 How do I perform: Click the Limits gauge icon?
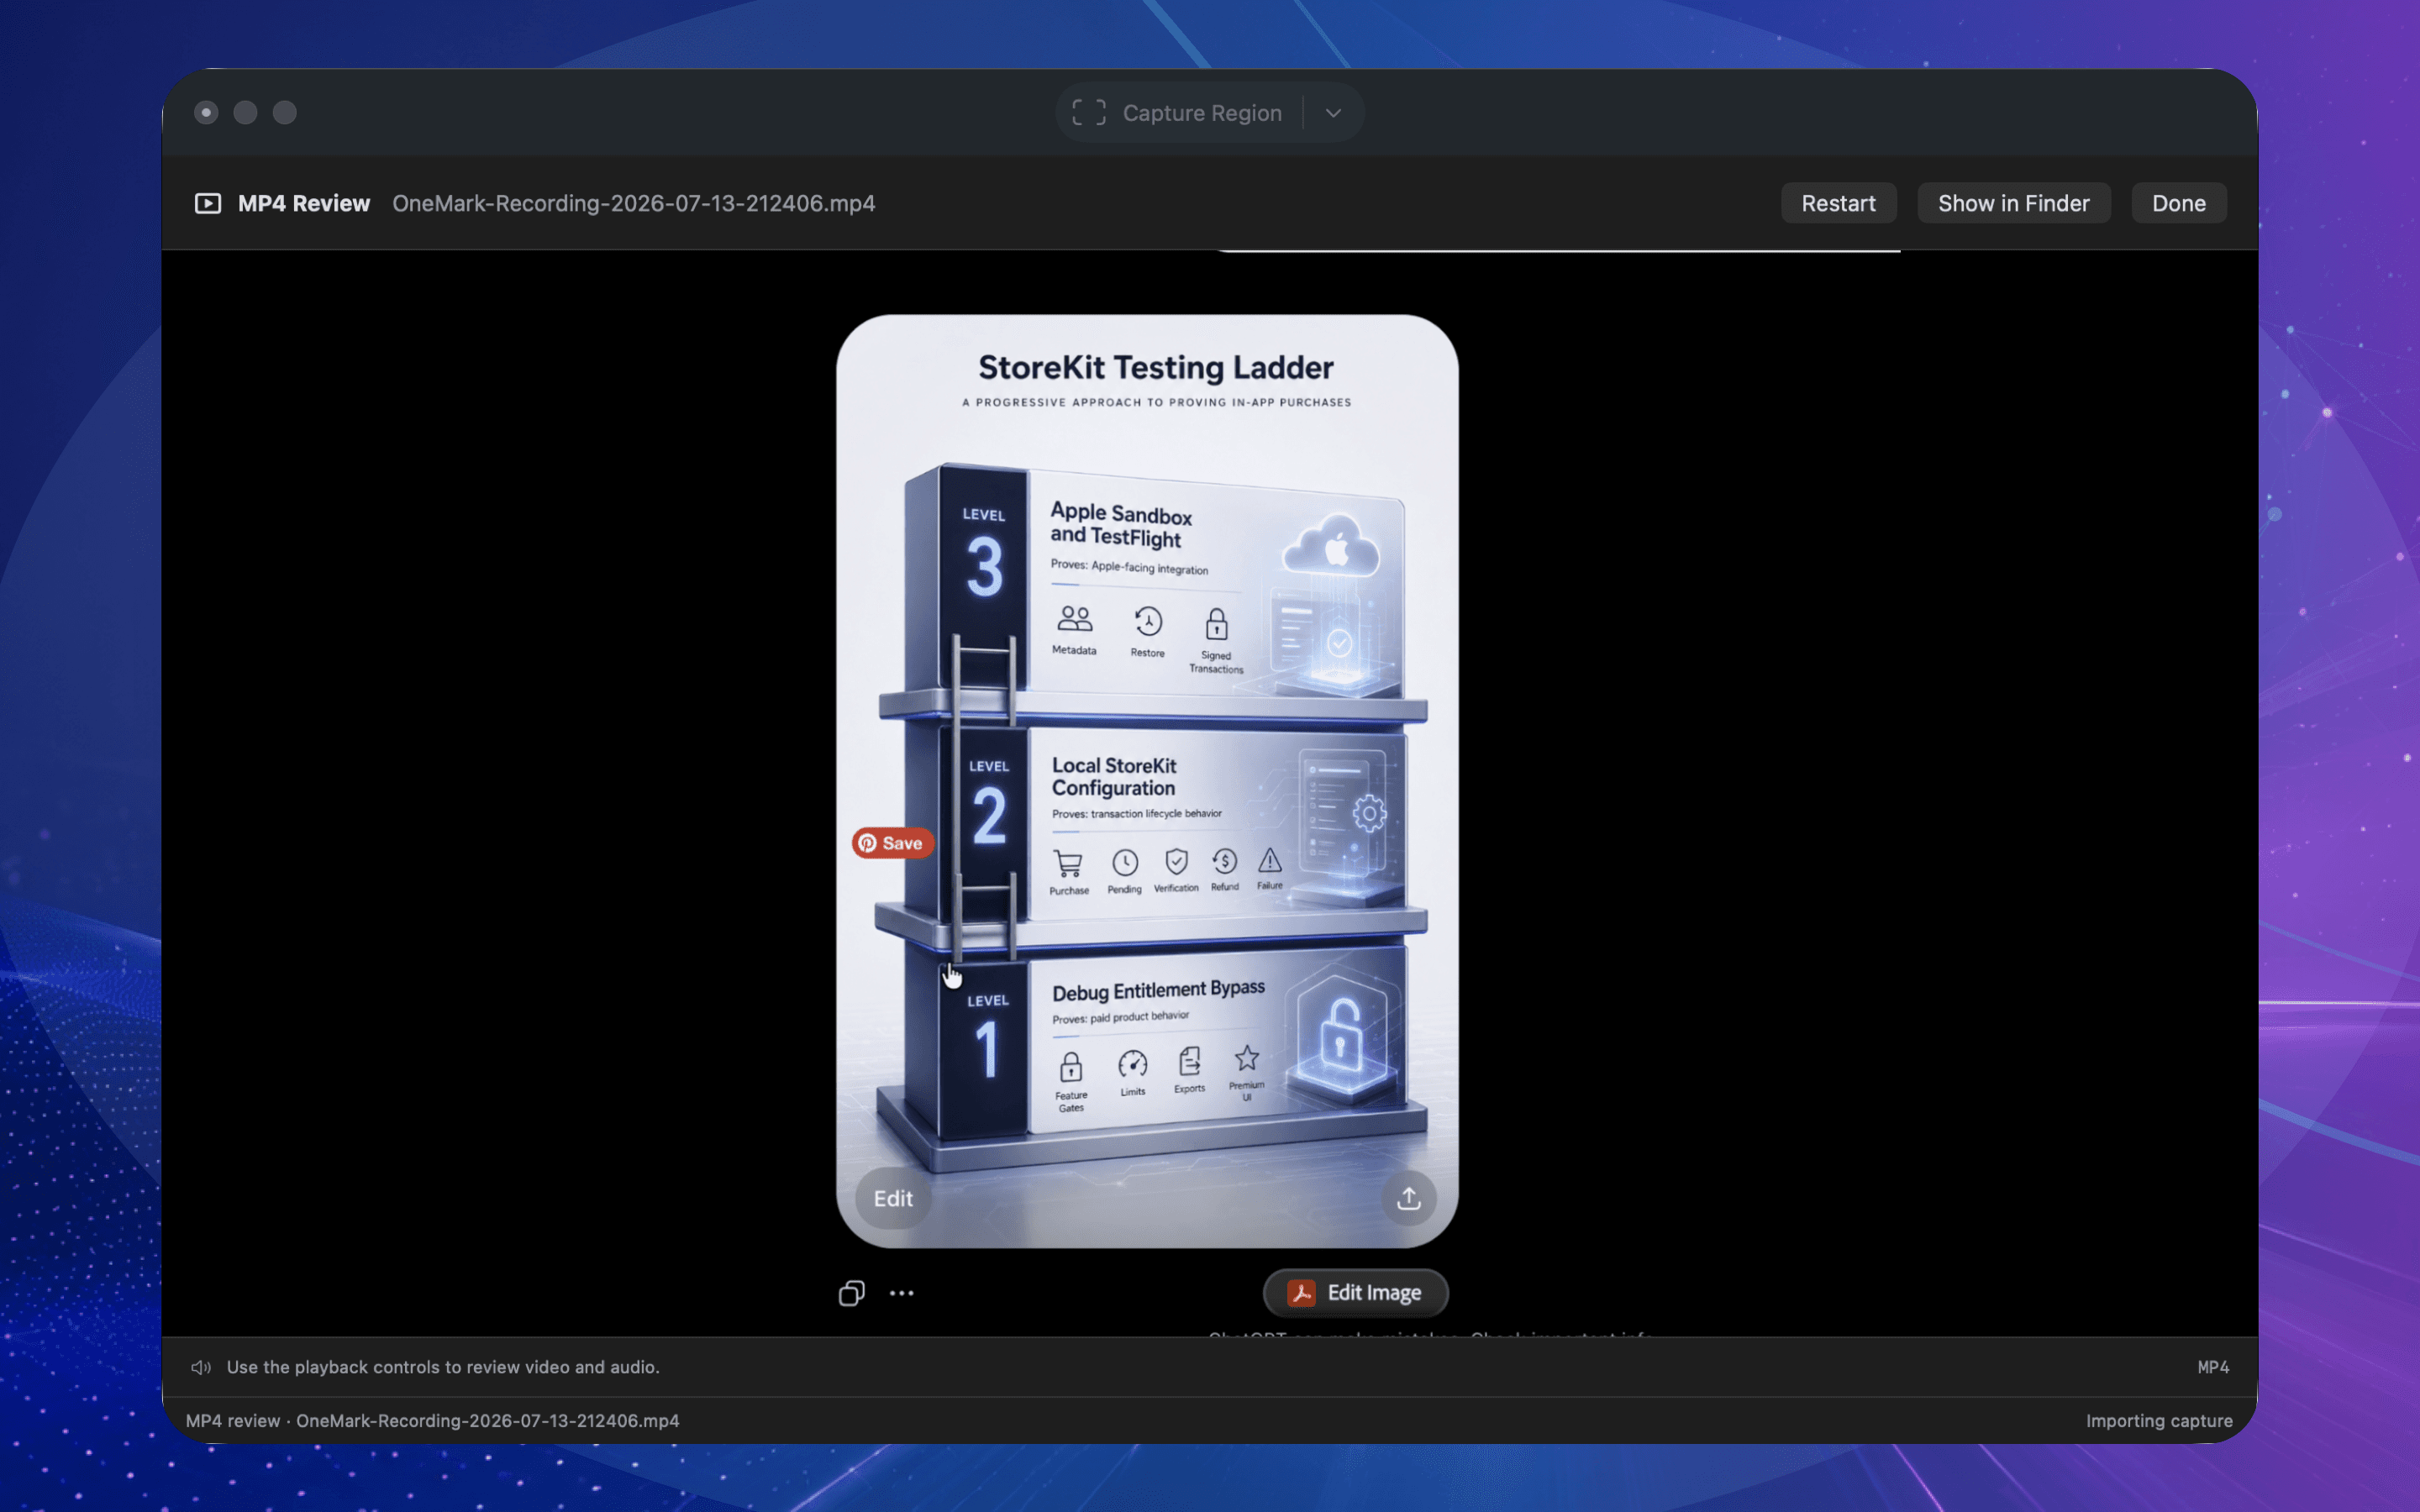point(1132,1063)
